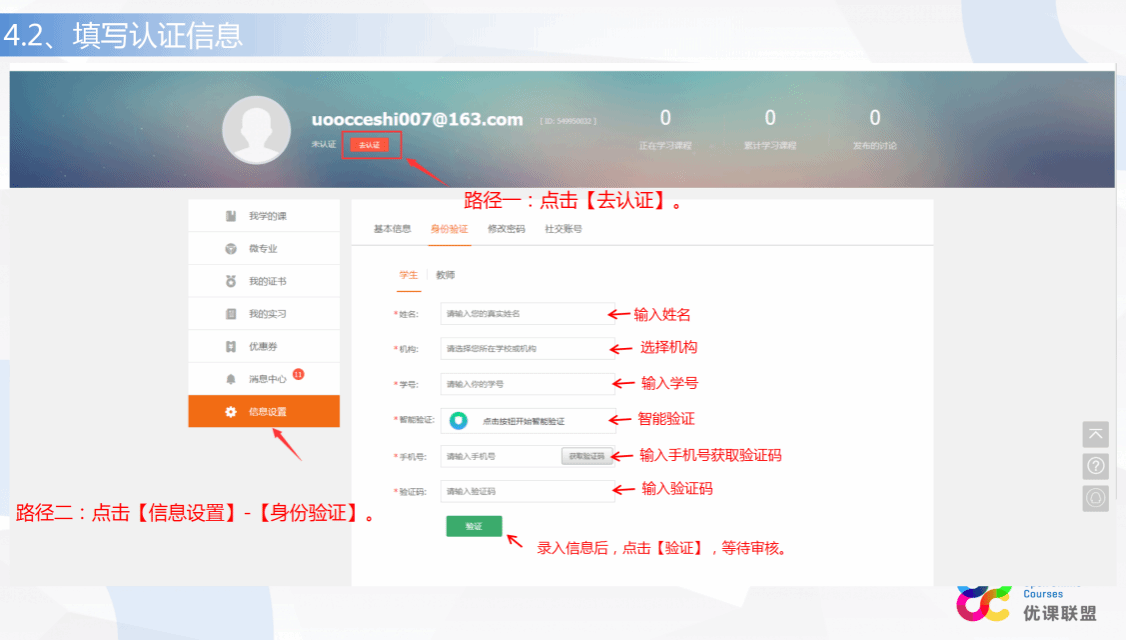Click the 姓名 real name input field
Image resolution: width=1126 pixels, height=640 pixels.
click(525, 314)
